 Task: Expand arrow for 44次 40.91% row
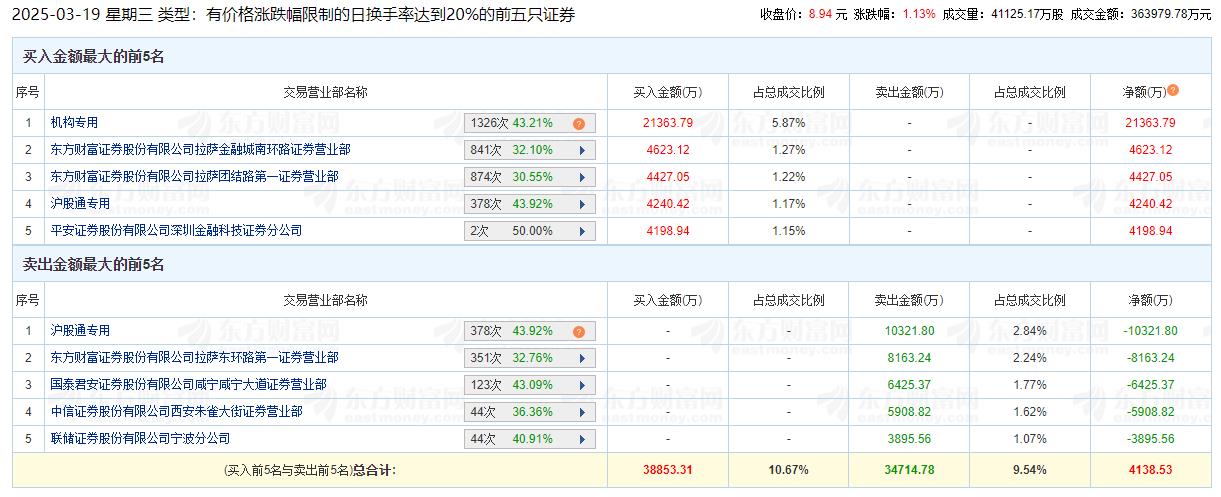pyautogui.click(x=581, y=439)
